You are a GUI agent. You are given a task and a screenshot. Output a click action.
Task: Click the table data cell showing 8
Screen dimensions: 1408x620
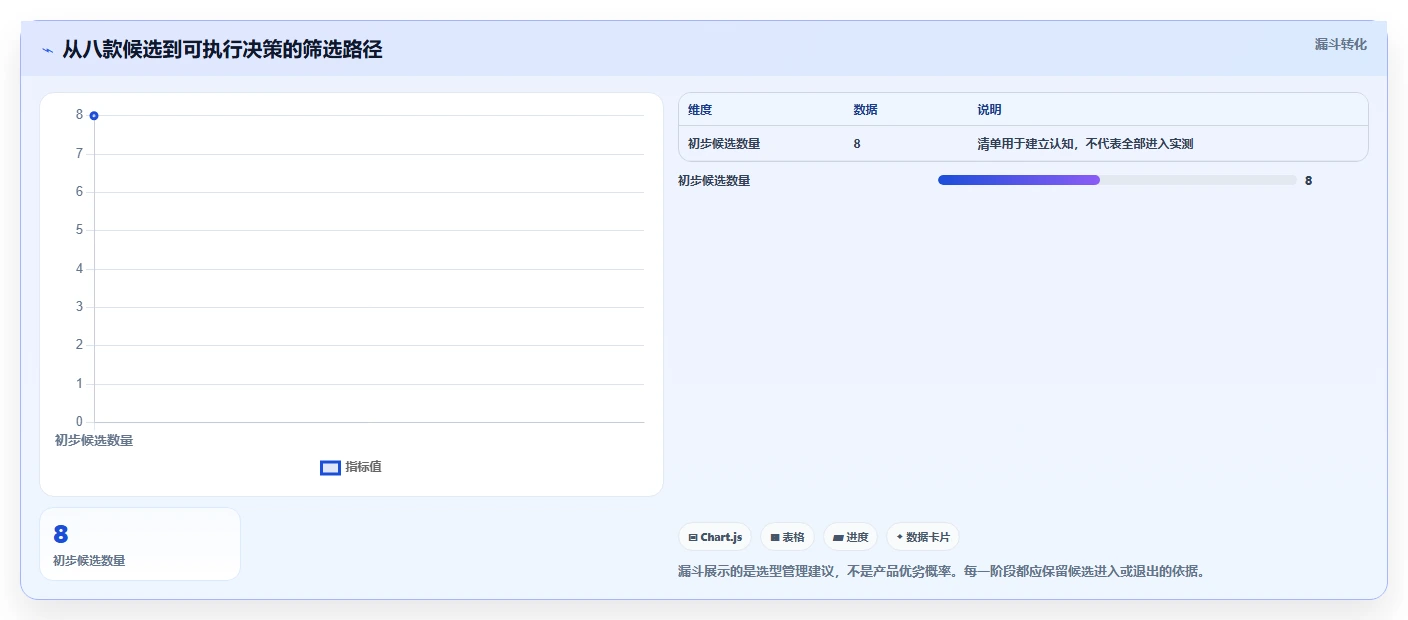857,144
